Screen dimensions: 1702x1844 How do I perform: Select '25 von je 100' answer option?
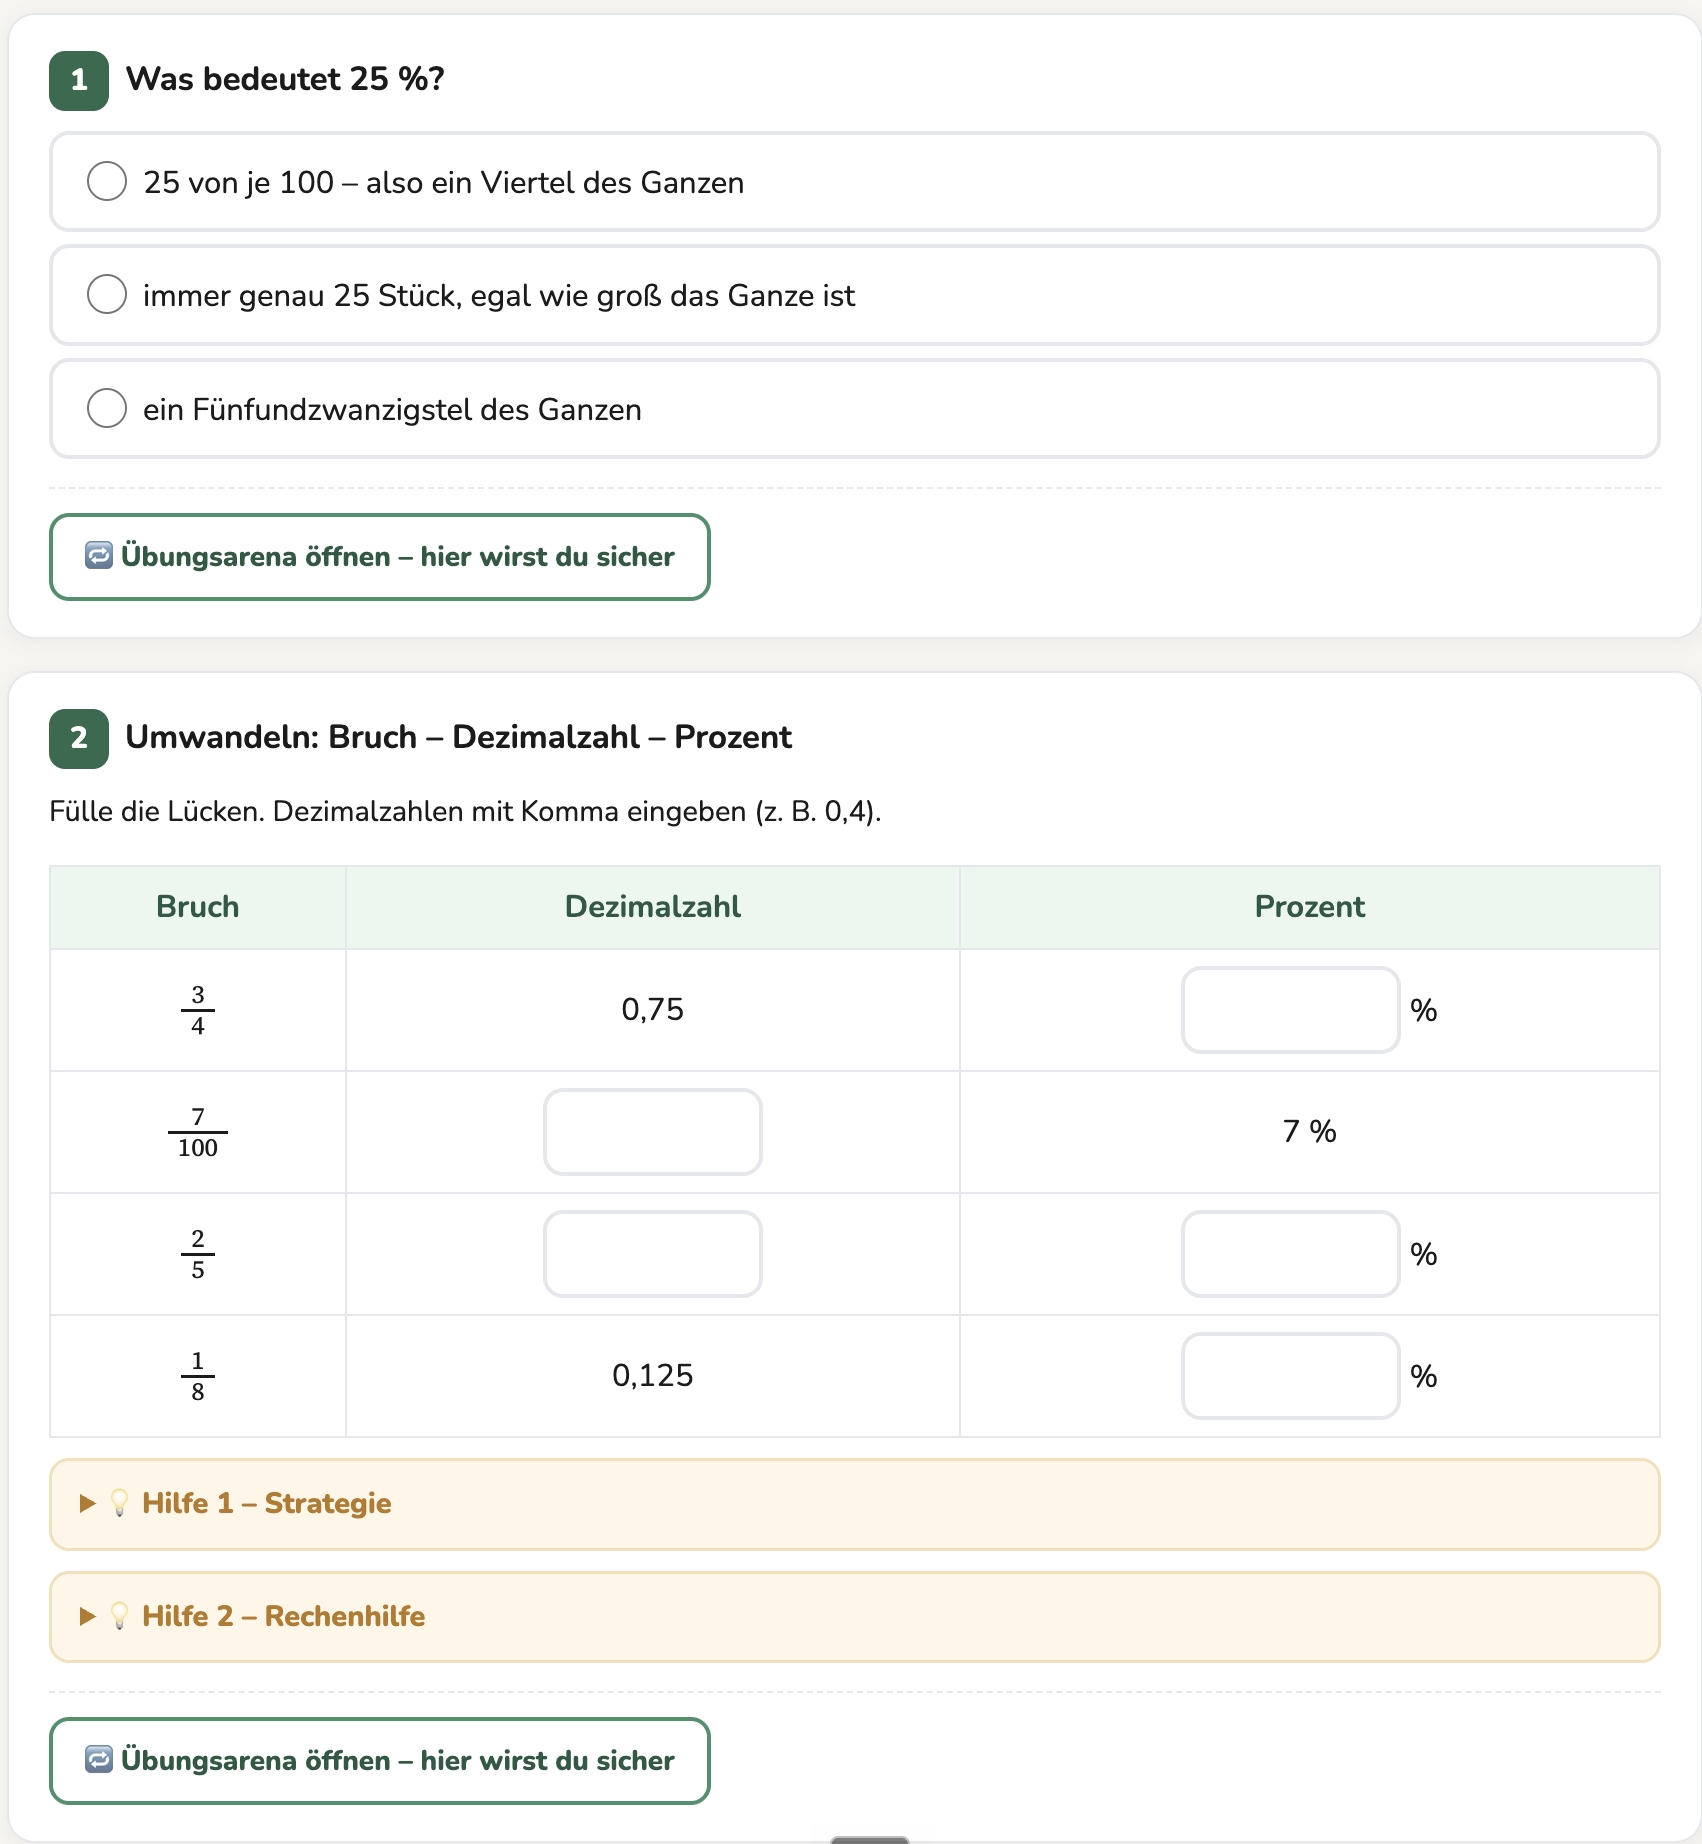pyautogui.click(x=854, y=182)
